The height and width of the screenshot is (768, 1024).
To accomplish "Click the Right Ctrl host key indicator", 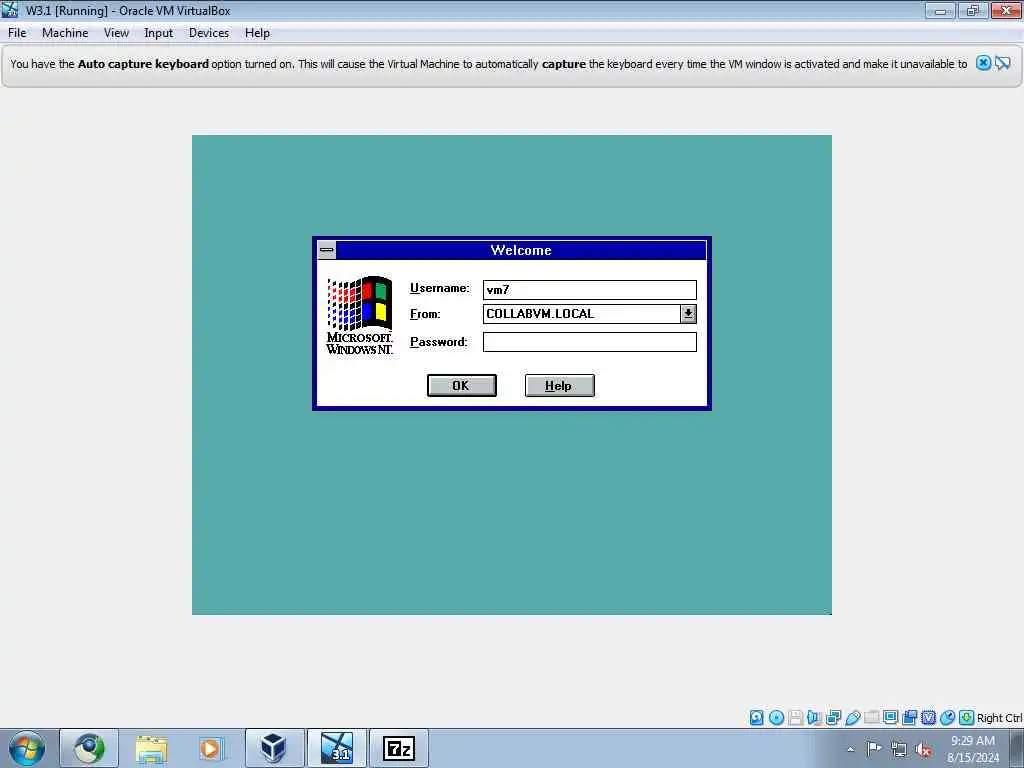I will 999,718.
